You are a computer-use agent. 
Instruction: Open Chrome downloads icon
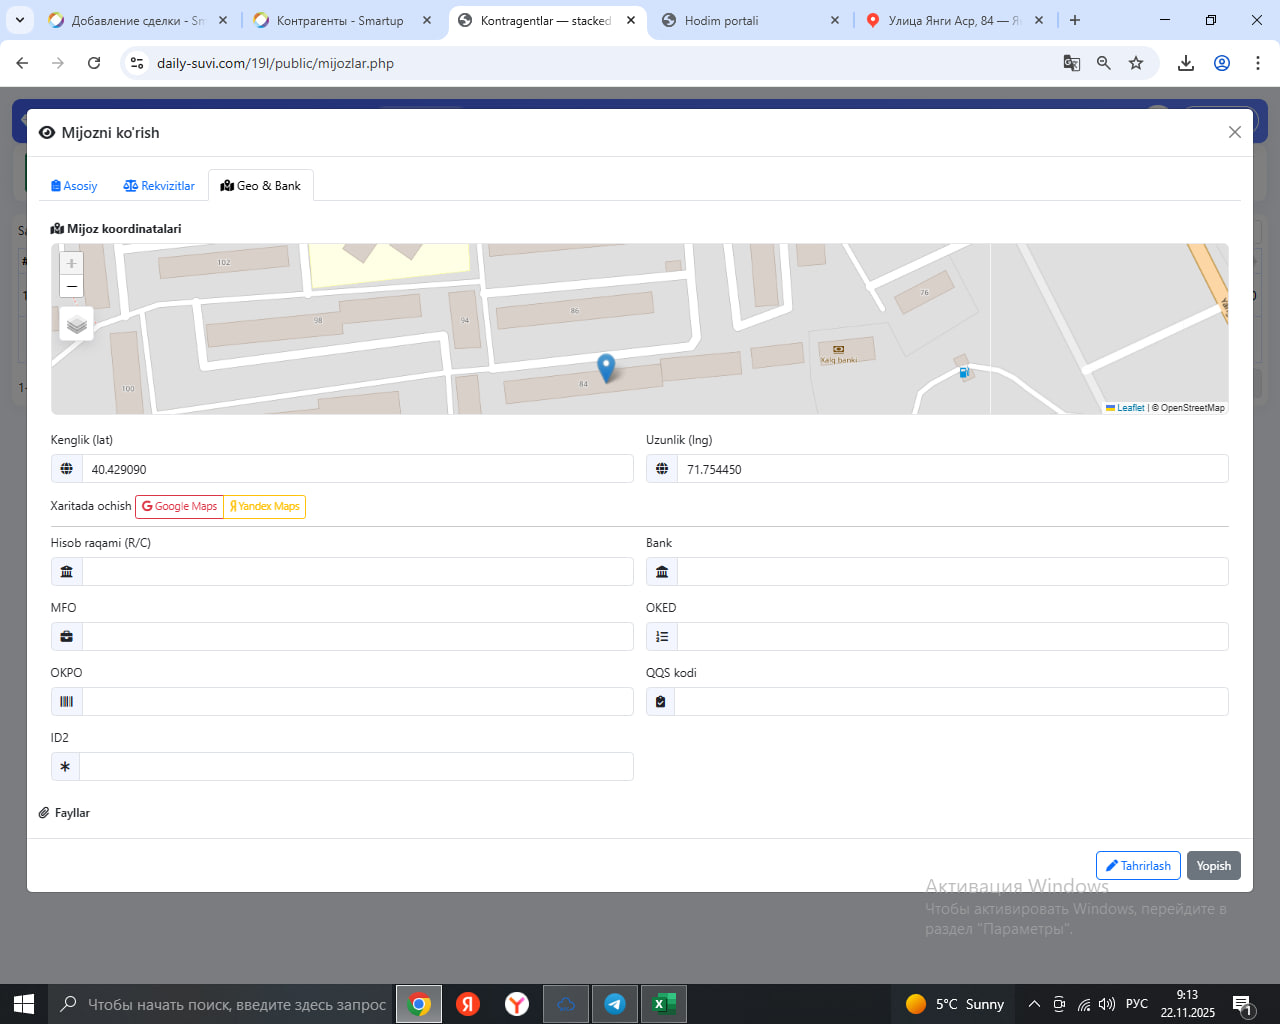point(1186,63)
